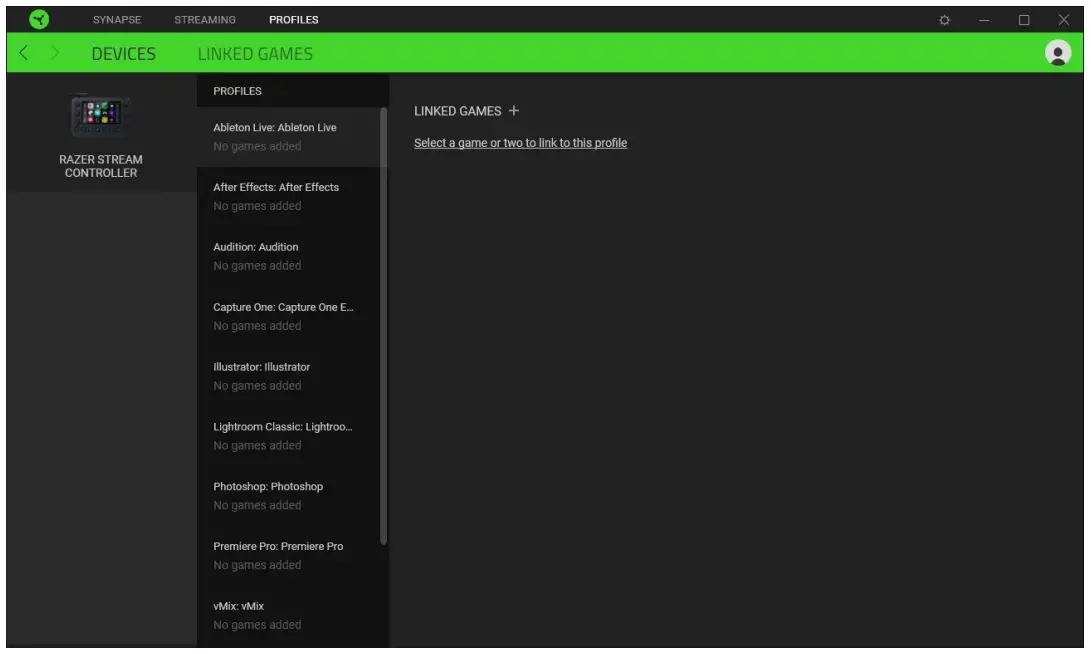
Task: Switch to the Profiles tab
Action: [x=294, y=19]
